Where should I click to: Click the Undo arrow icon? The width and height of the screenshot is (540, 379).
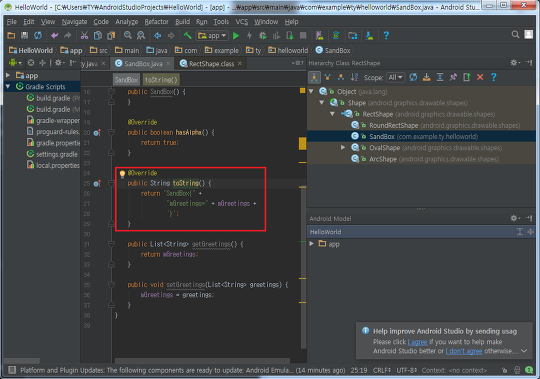pyautogui.click(x=54, y=35)
